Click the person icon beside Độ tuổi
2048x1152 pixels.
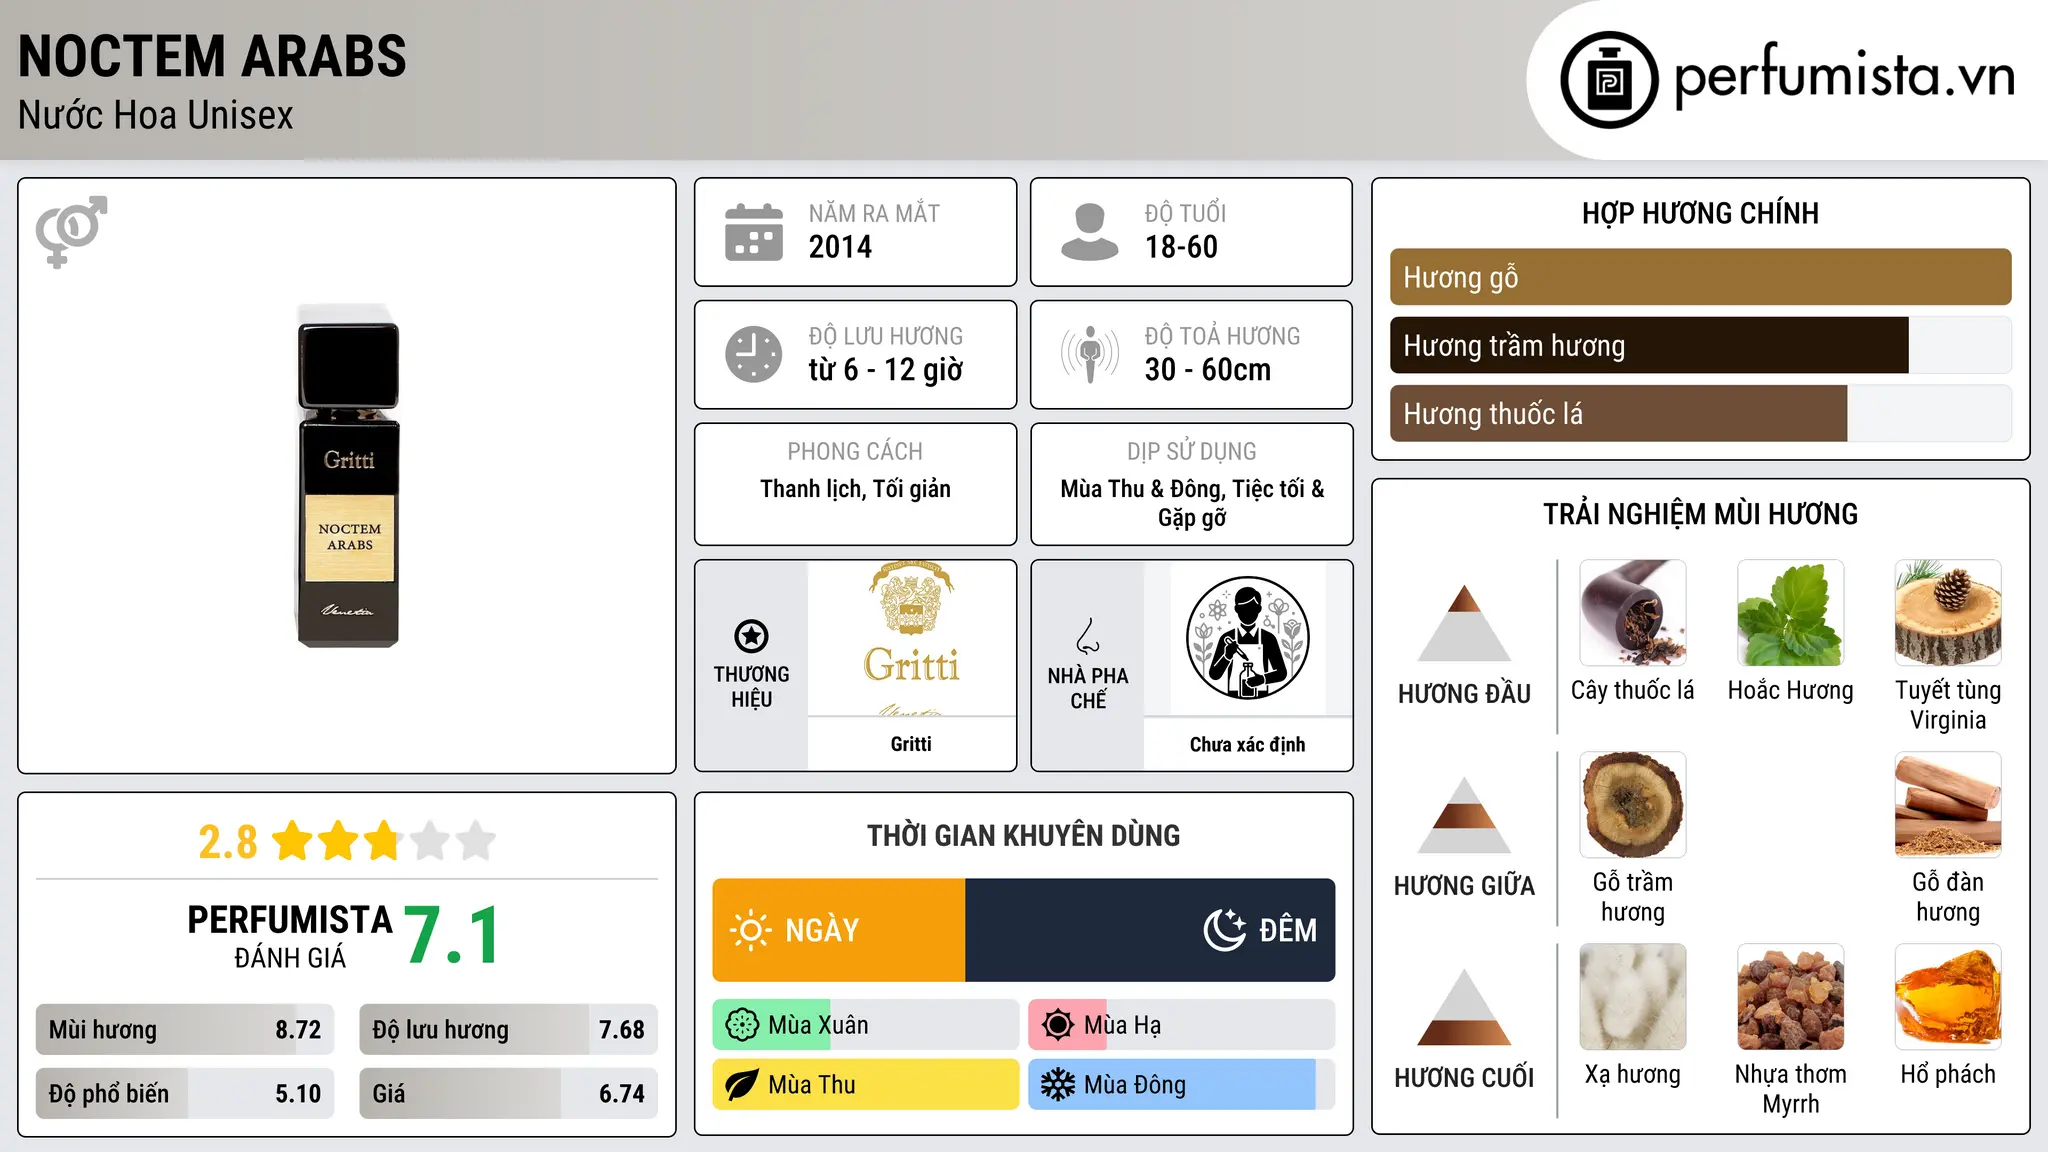pyautogui.click(x=1090, y=232)
